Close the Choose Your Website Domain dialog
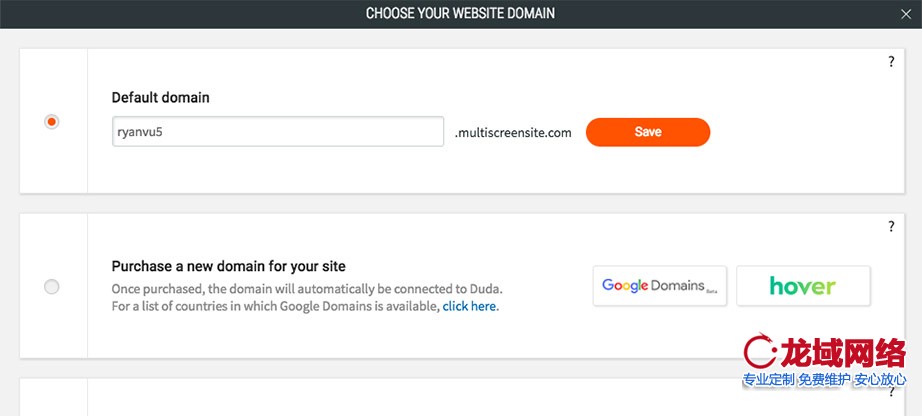Image resolution: width=922 pixels, height=416 pixels. (905, 14)
